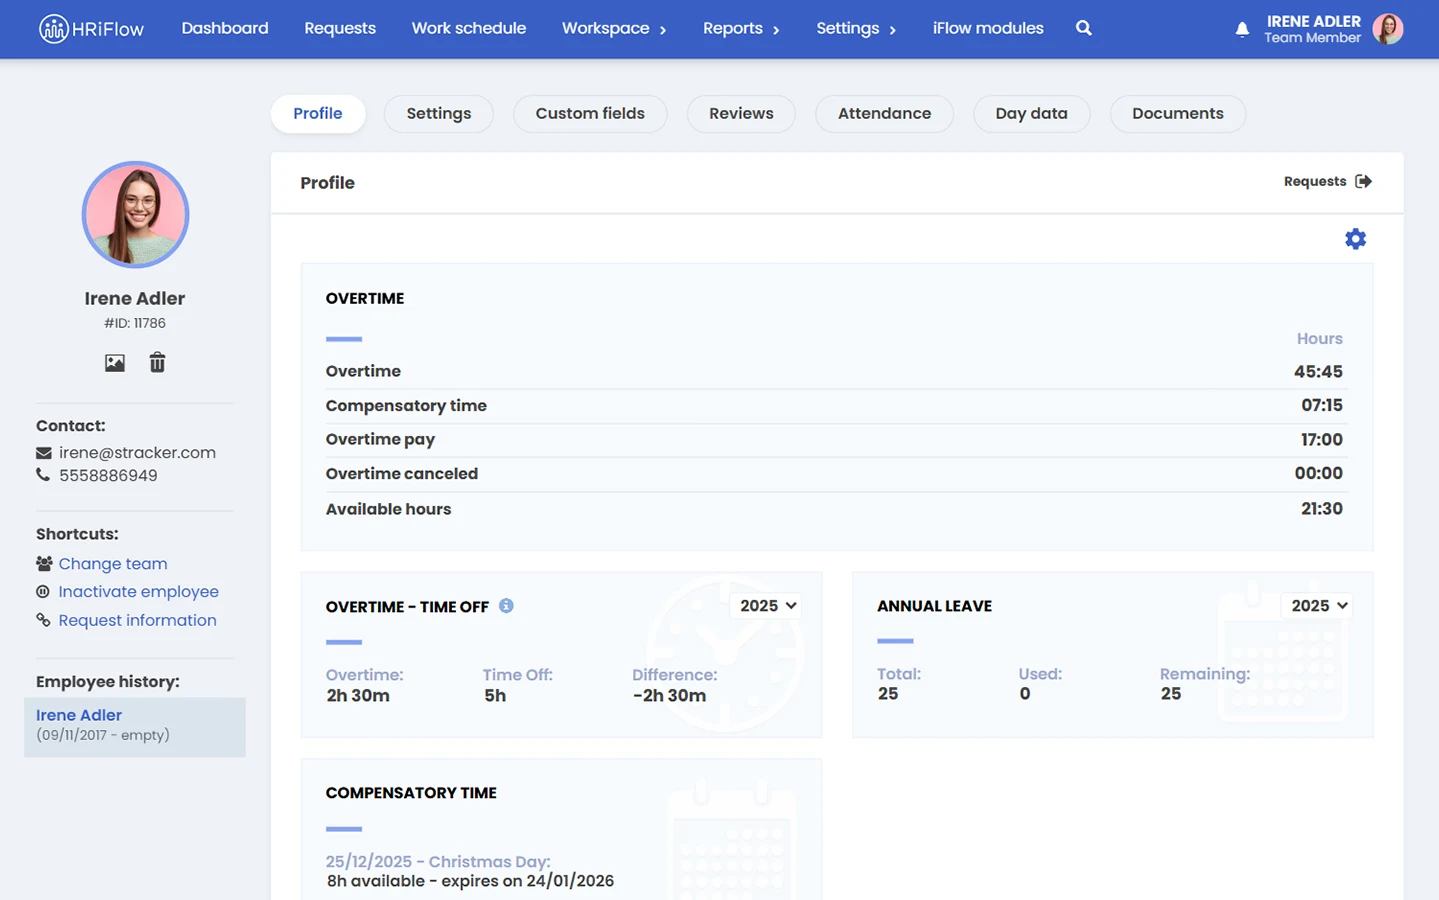1439x900 pixels.
Task: Expand the Reports menu
Action: (740, 29)
